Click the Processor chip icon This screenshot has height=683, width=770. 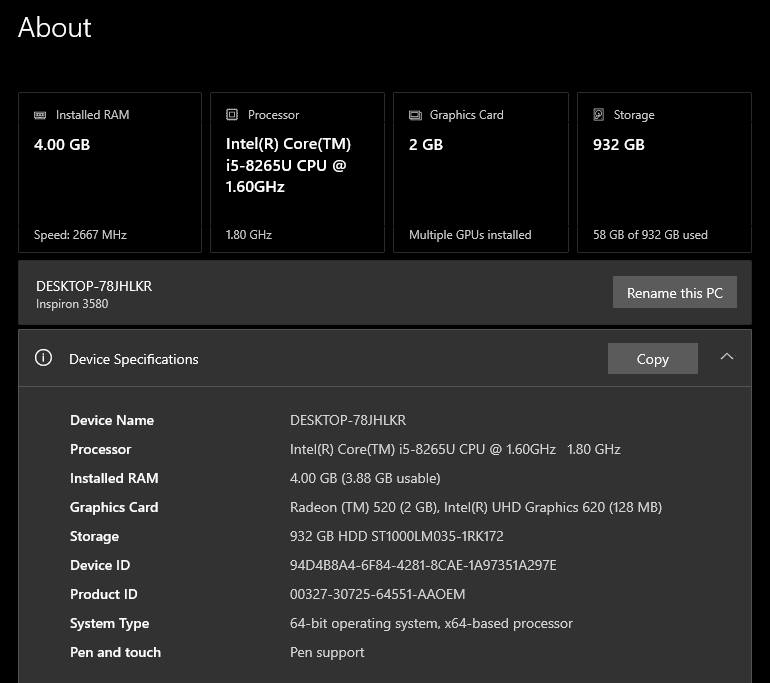[232, 114]
